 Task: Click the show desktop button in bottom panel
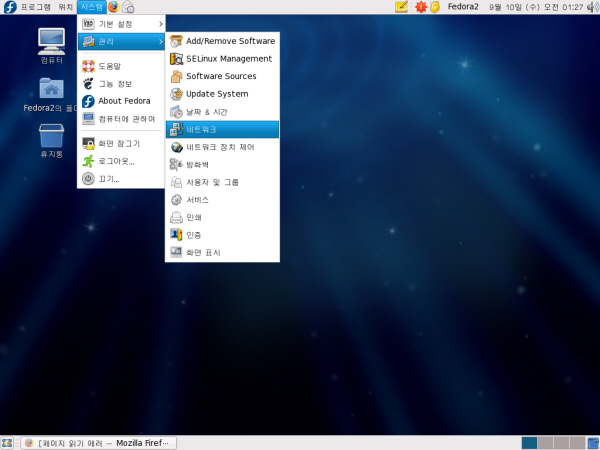[7, 443]
